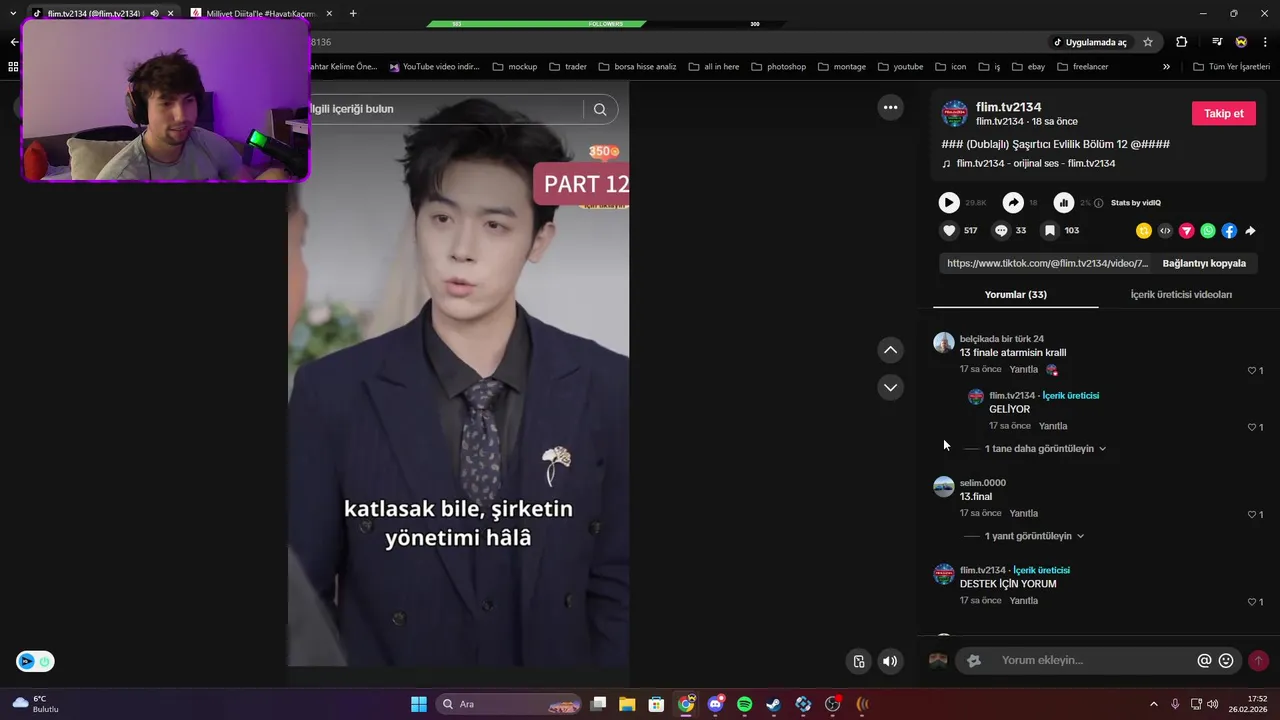Screen dimensions: 1280x720
Task: Click the Takip et follow button
Action: pyautogui.click(x=1223, y=113)
